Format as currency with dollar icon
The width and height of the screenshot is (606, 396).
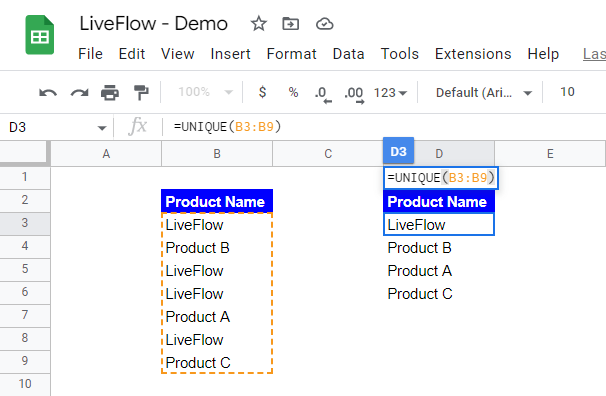coord(262,92)
